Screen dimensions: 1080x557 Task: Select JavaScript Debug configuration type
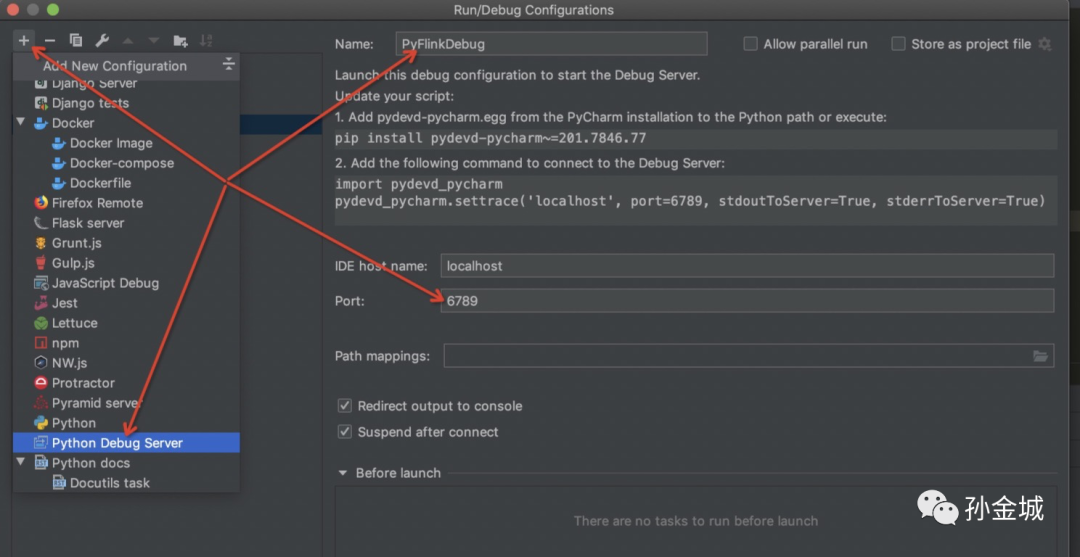(126, 283)
